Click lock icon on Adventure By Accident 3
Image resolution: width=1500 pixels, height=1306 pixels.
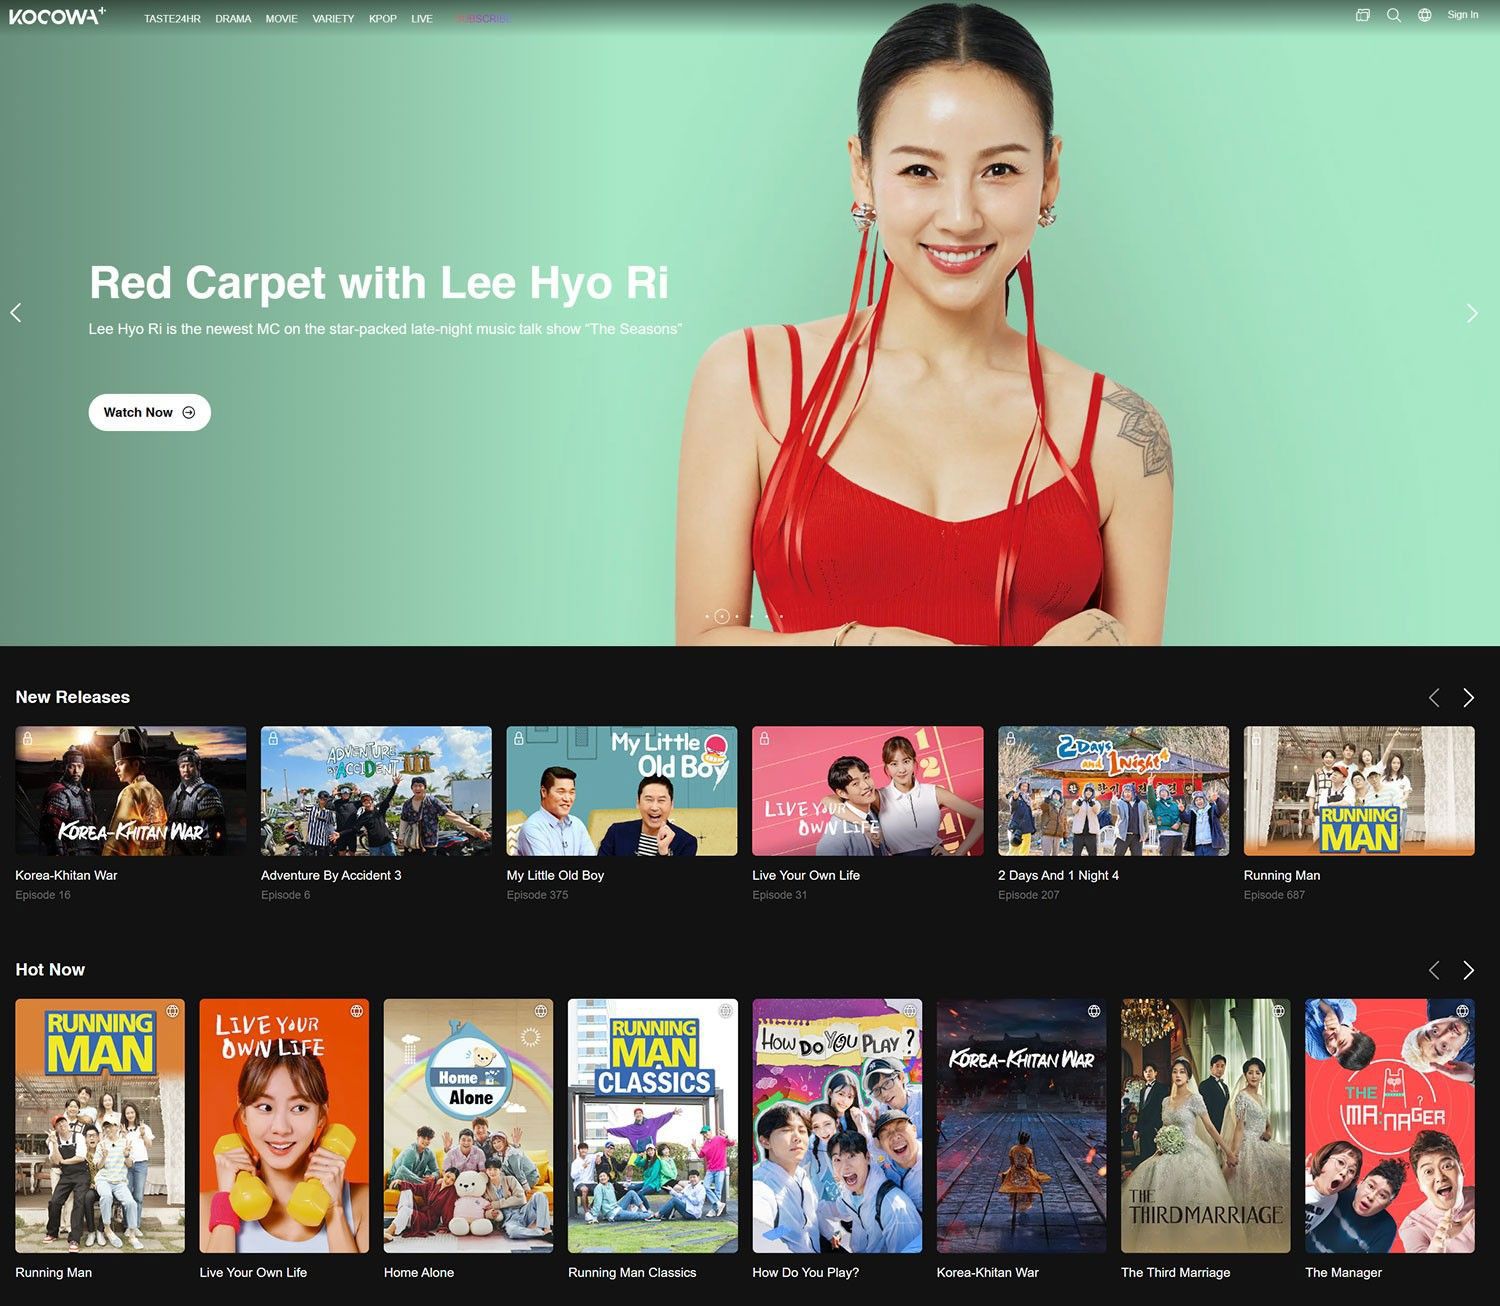click(x=273, y=738)
